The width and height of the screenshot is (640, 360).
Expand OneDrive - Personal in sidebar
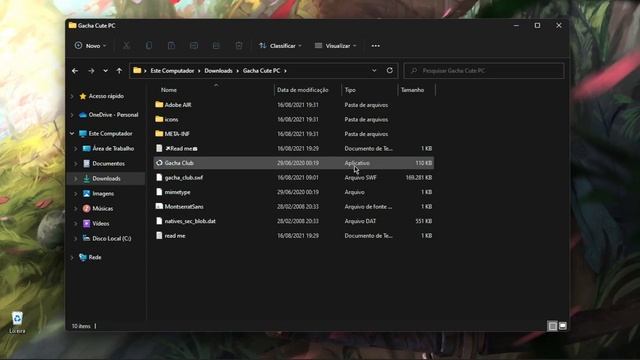pyautogui.click(x=72, y=115)
